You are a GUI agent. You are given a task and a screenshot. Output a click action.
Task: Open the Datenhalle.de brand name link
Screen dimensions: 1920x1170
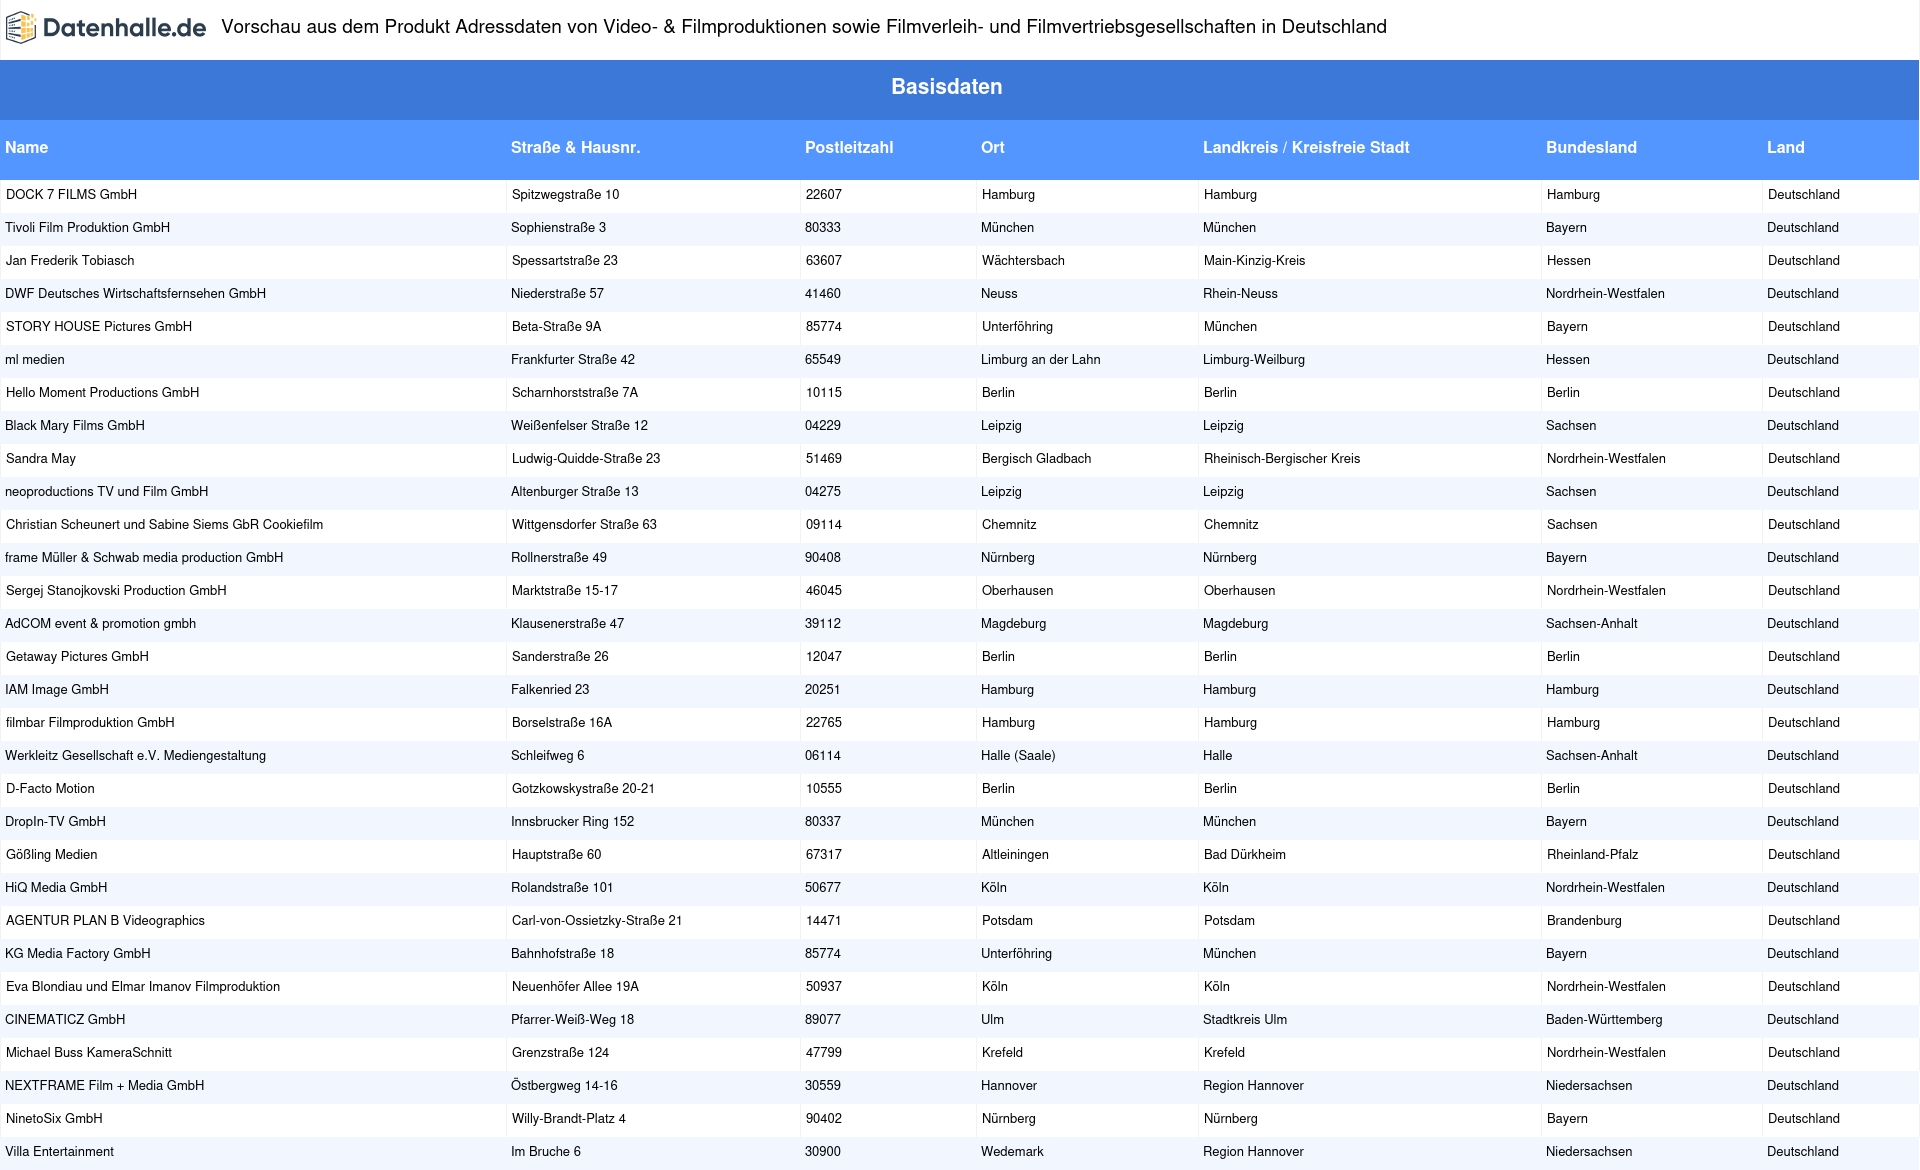[x=125, y=28]
